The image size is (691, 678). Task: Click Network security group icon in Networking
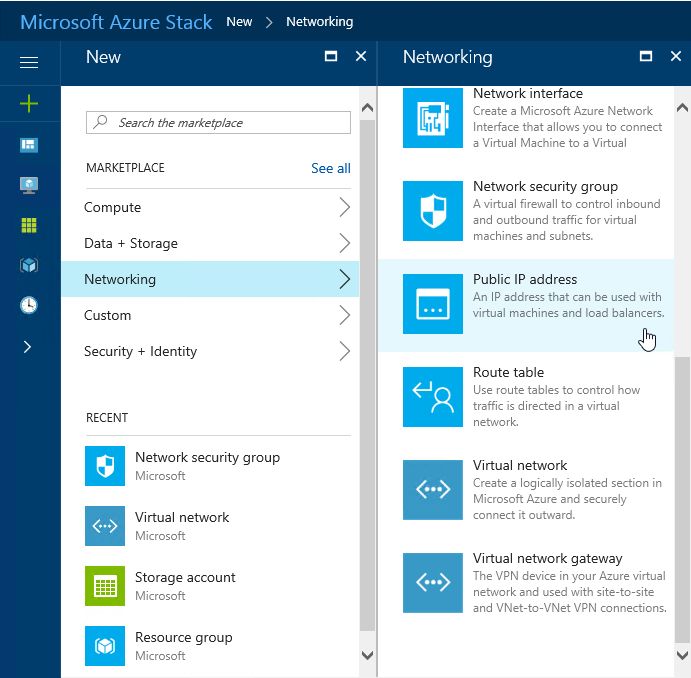tap(433, 211)
